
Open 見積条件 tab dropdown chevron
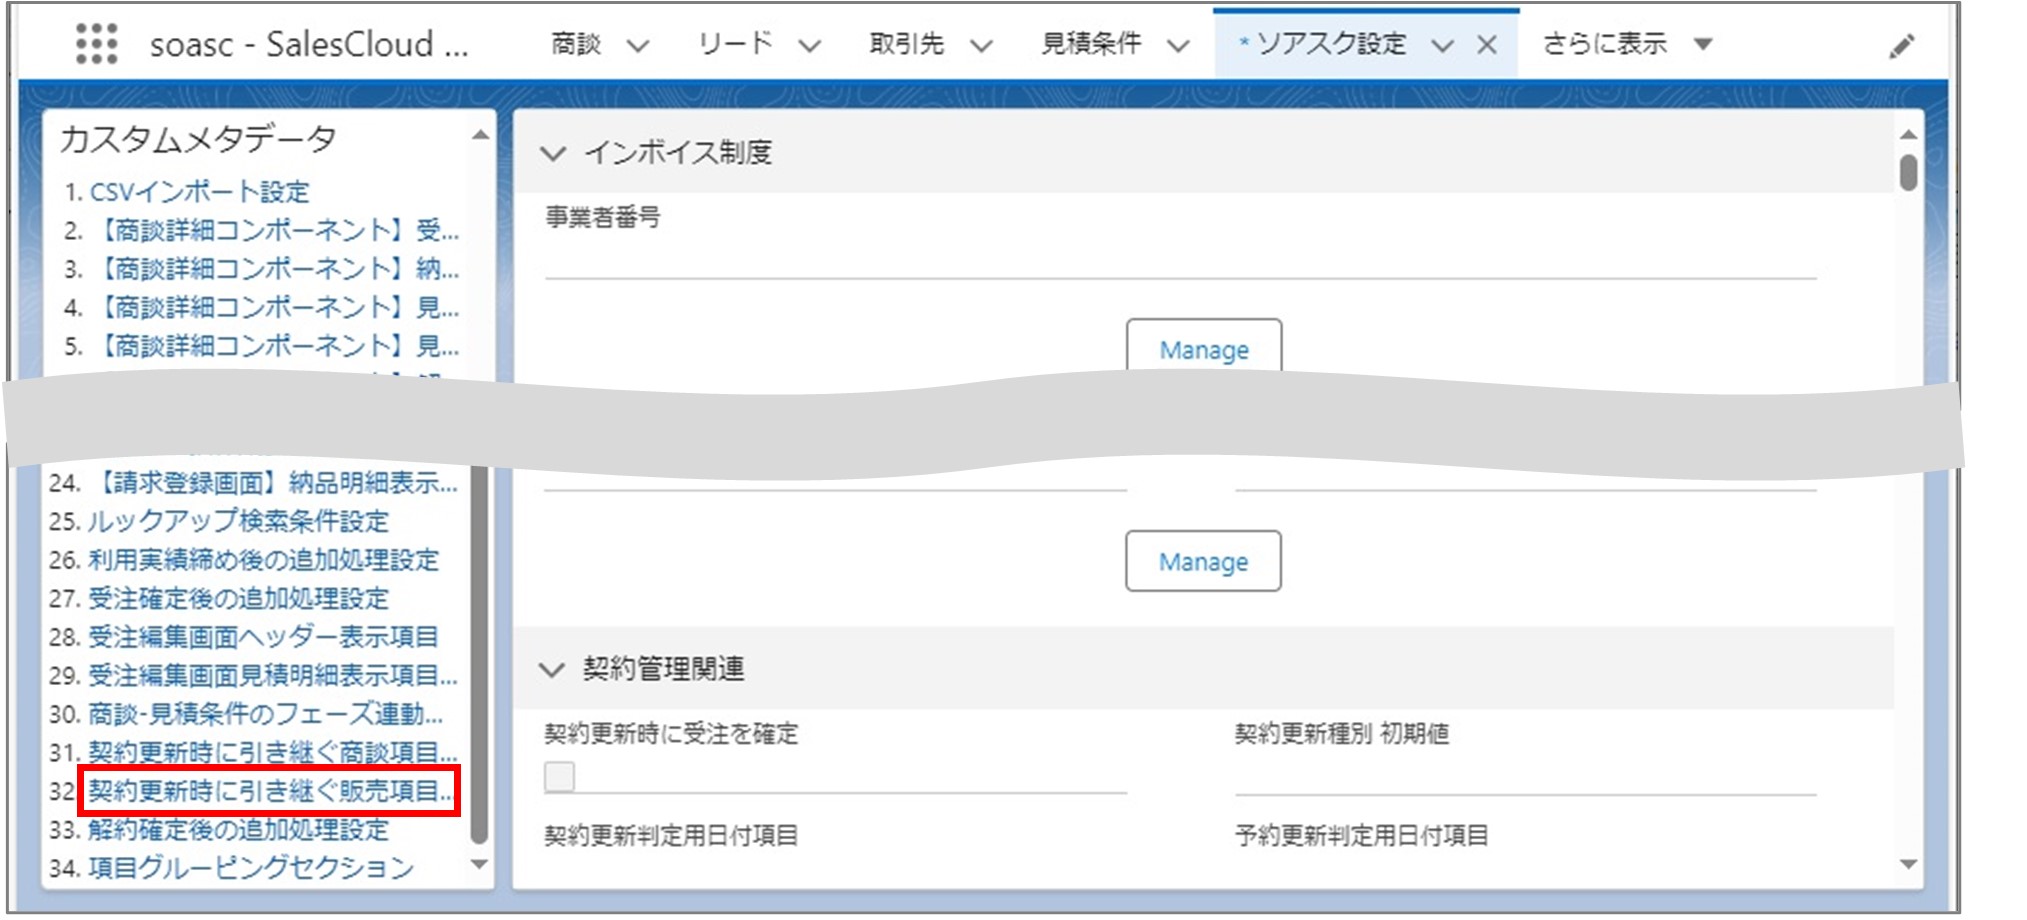[1178, 46]
